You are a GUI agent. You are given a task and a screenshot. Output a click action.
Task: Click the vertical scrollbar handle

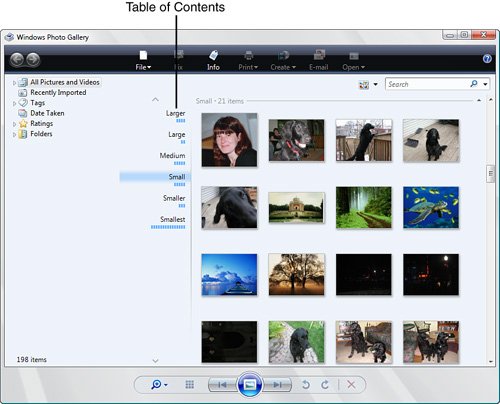click(x=490, y=174)
